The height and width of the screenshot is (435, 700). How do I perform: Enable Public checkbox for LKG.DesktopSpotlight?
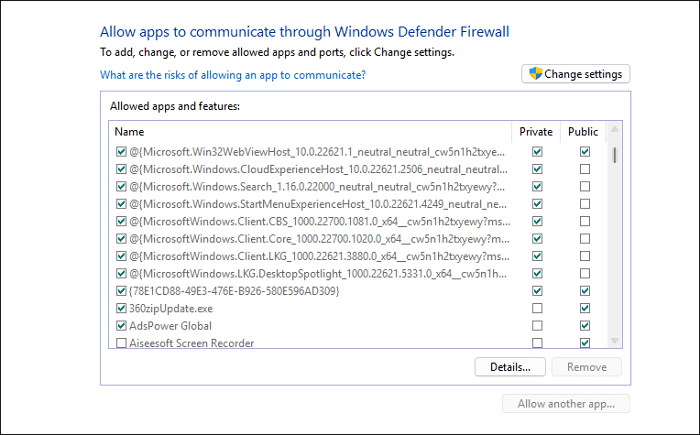[585, 273]
